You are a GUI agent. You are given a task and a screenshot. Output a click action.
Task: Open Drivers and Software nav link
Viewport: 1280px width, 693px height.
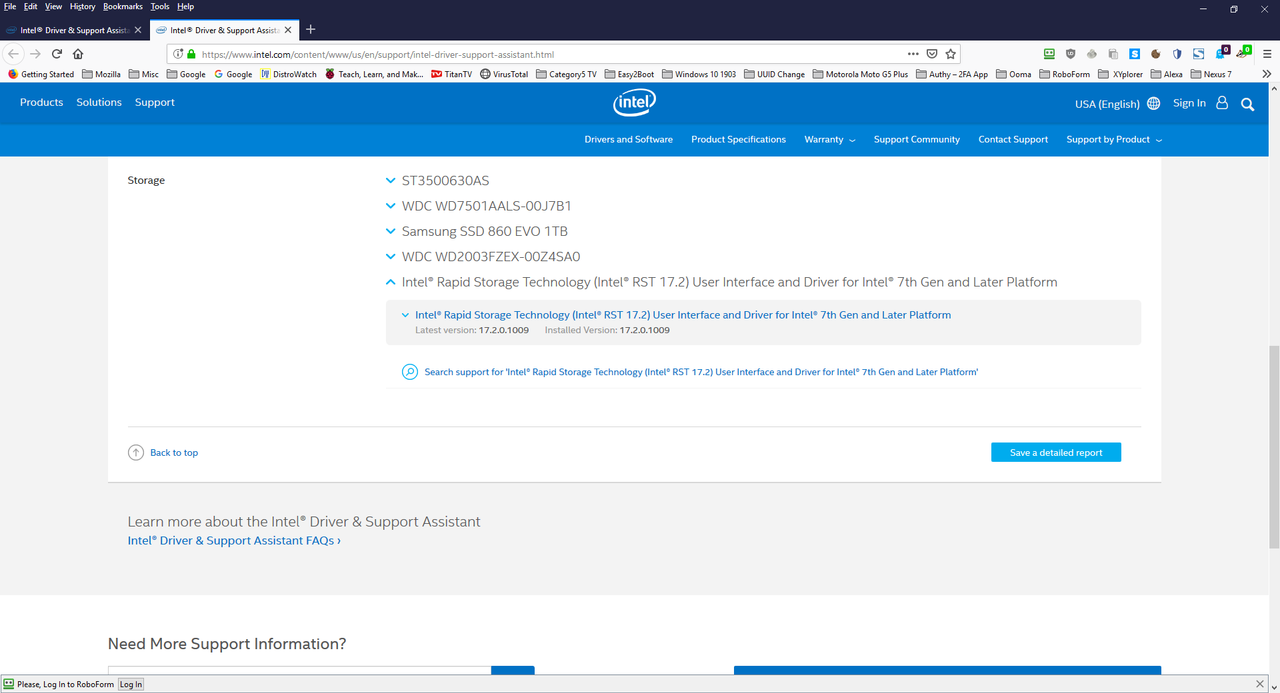(x=628, y=139)
